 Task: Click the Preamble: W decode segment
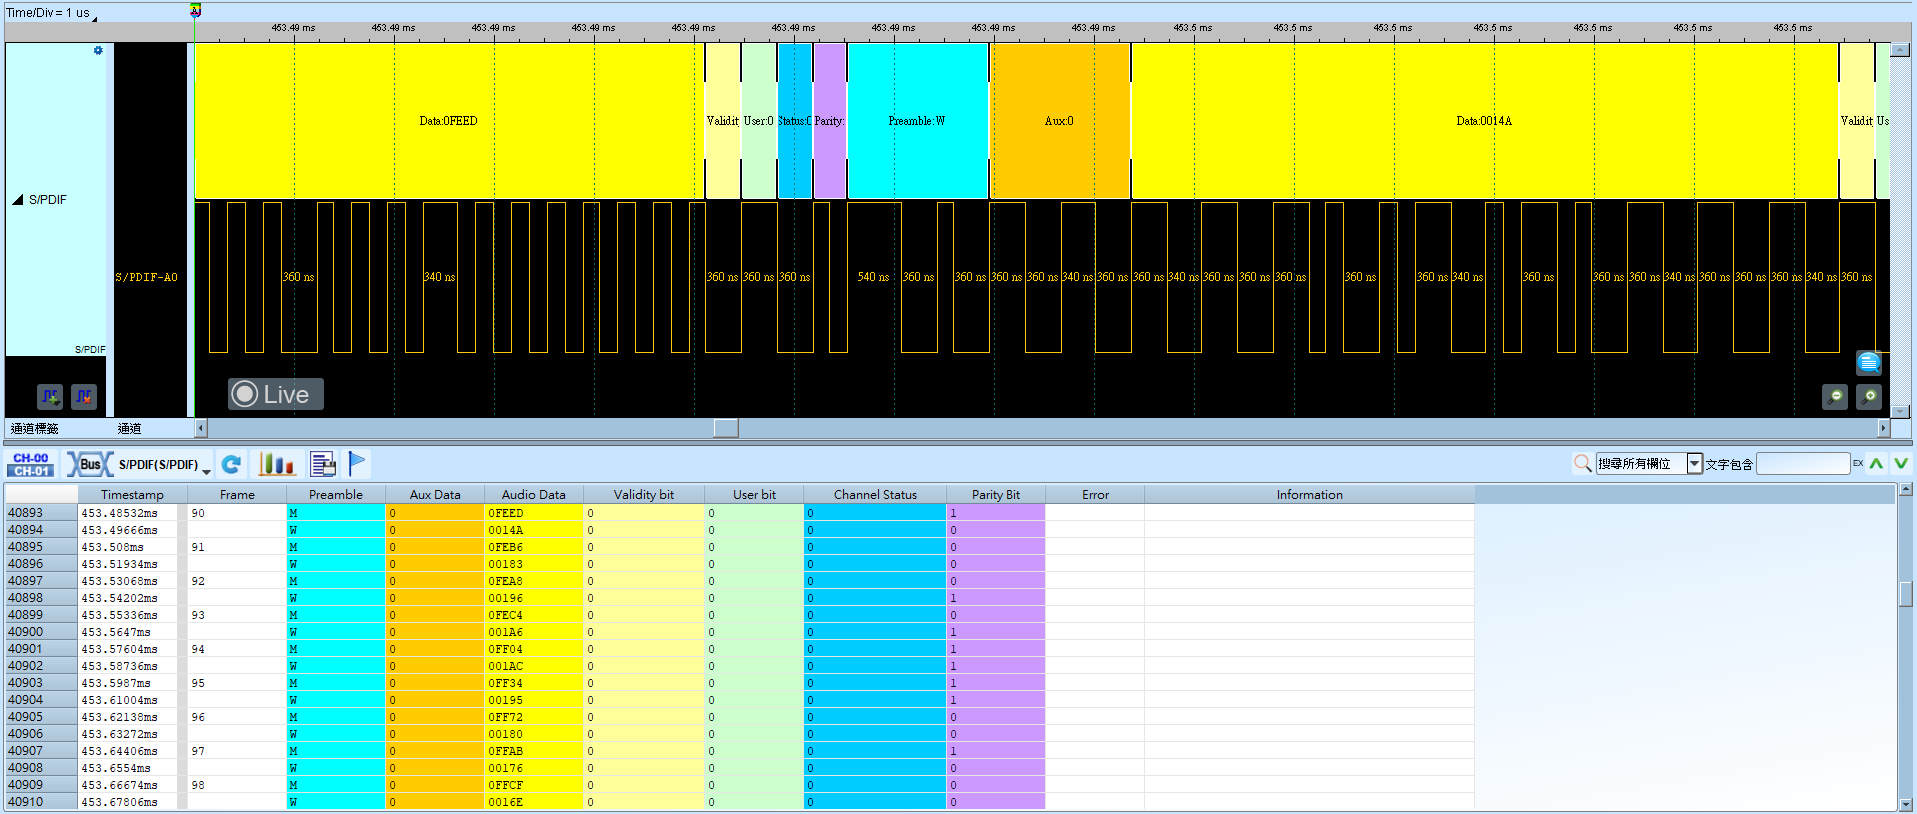tap(917, 121)
